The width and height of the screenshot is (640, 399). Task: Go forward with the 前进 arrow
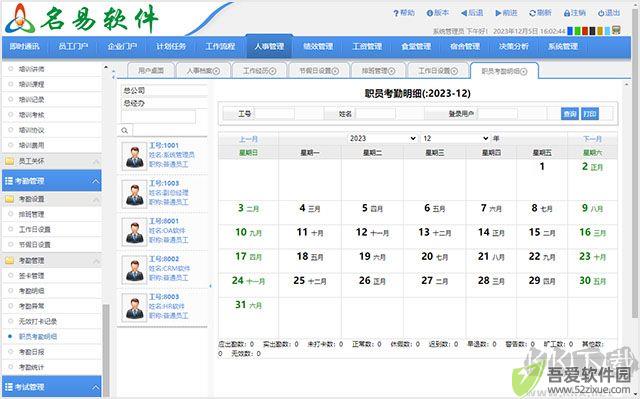(x=498, y=13)
